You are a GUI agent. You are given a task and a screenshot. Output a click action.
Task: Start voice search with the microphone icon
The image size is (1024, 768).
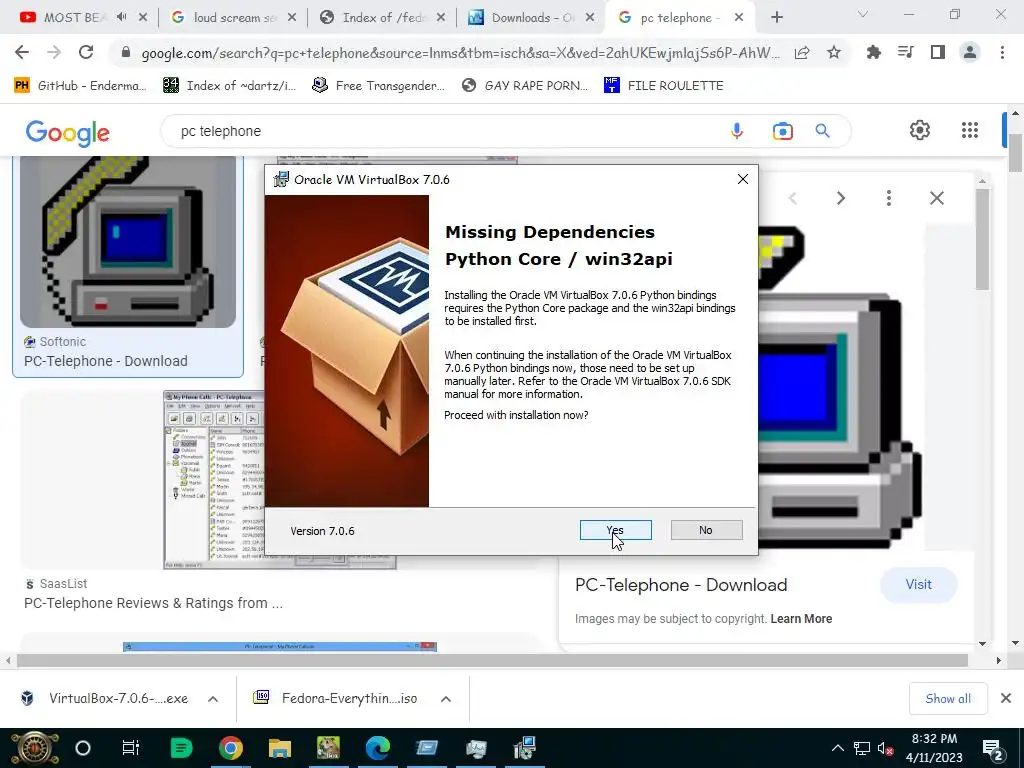tap(737, 131)
